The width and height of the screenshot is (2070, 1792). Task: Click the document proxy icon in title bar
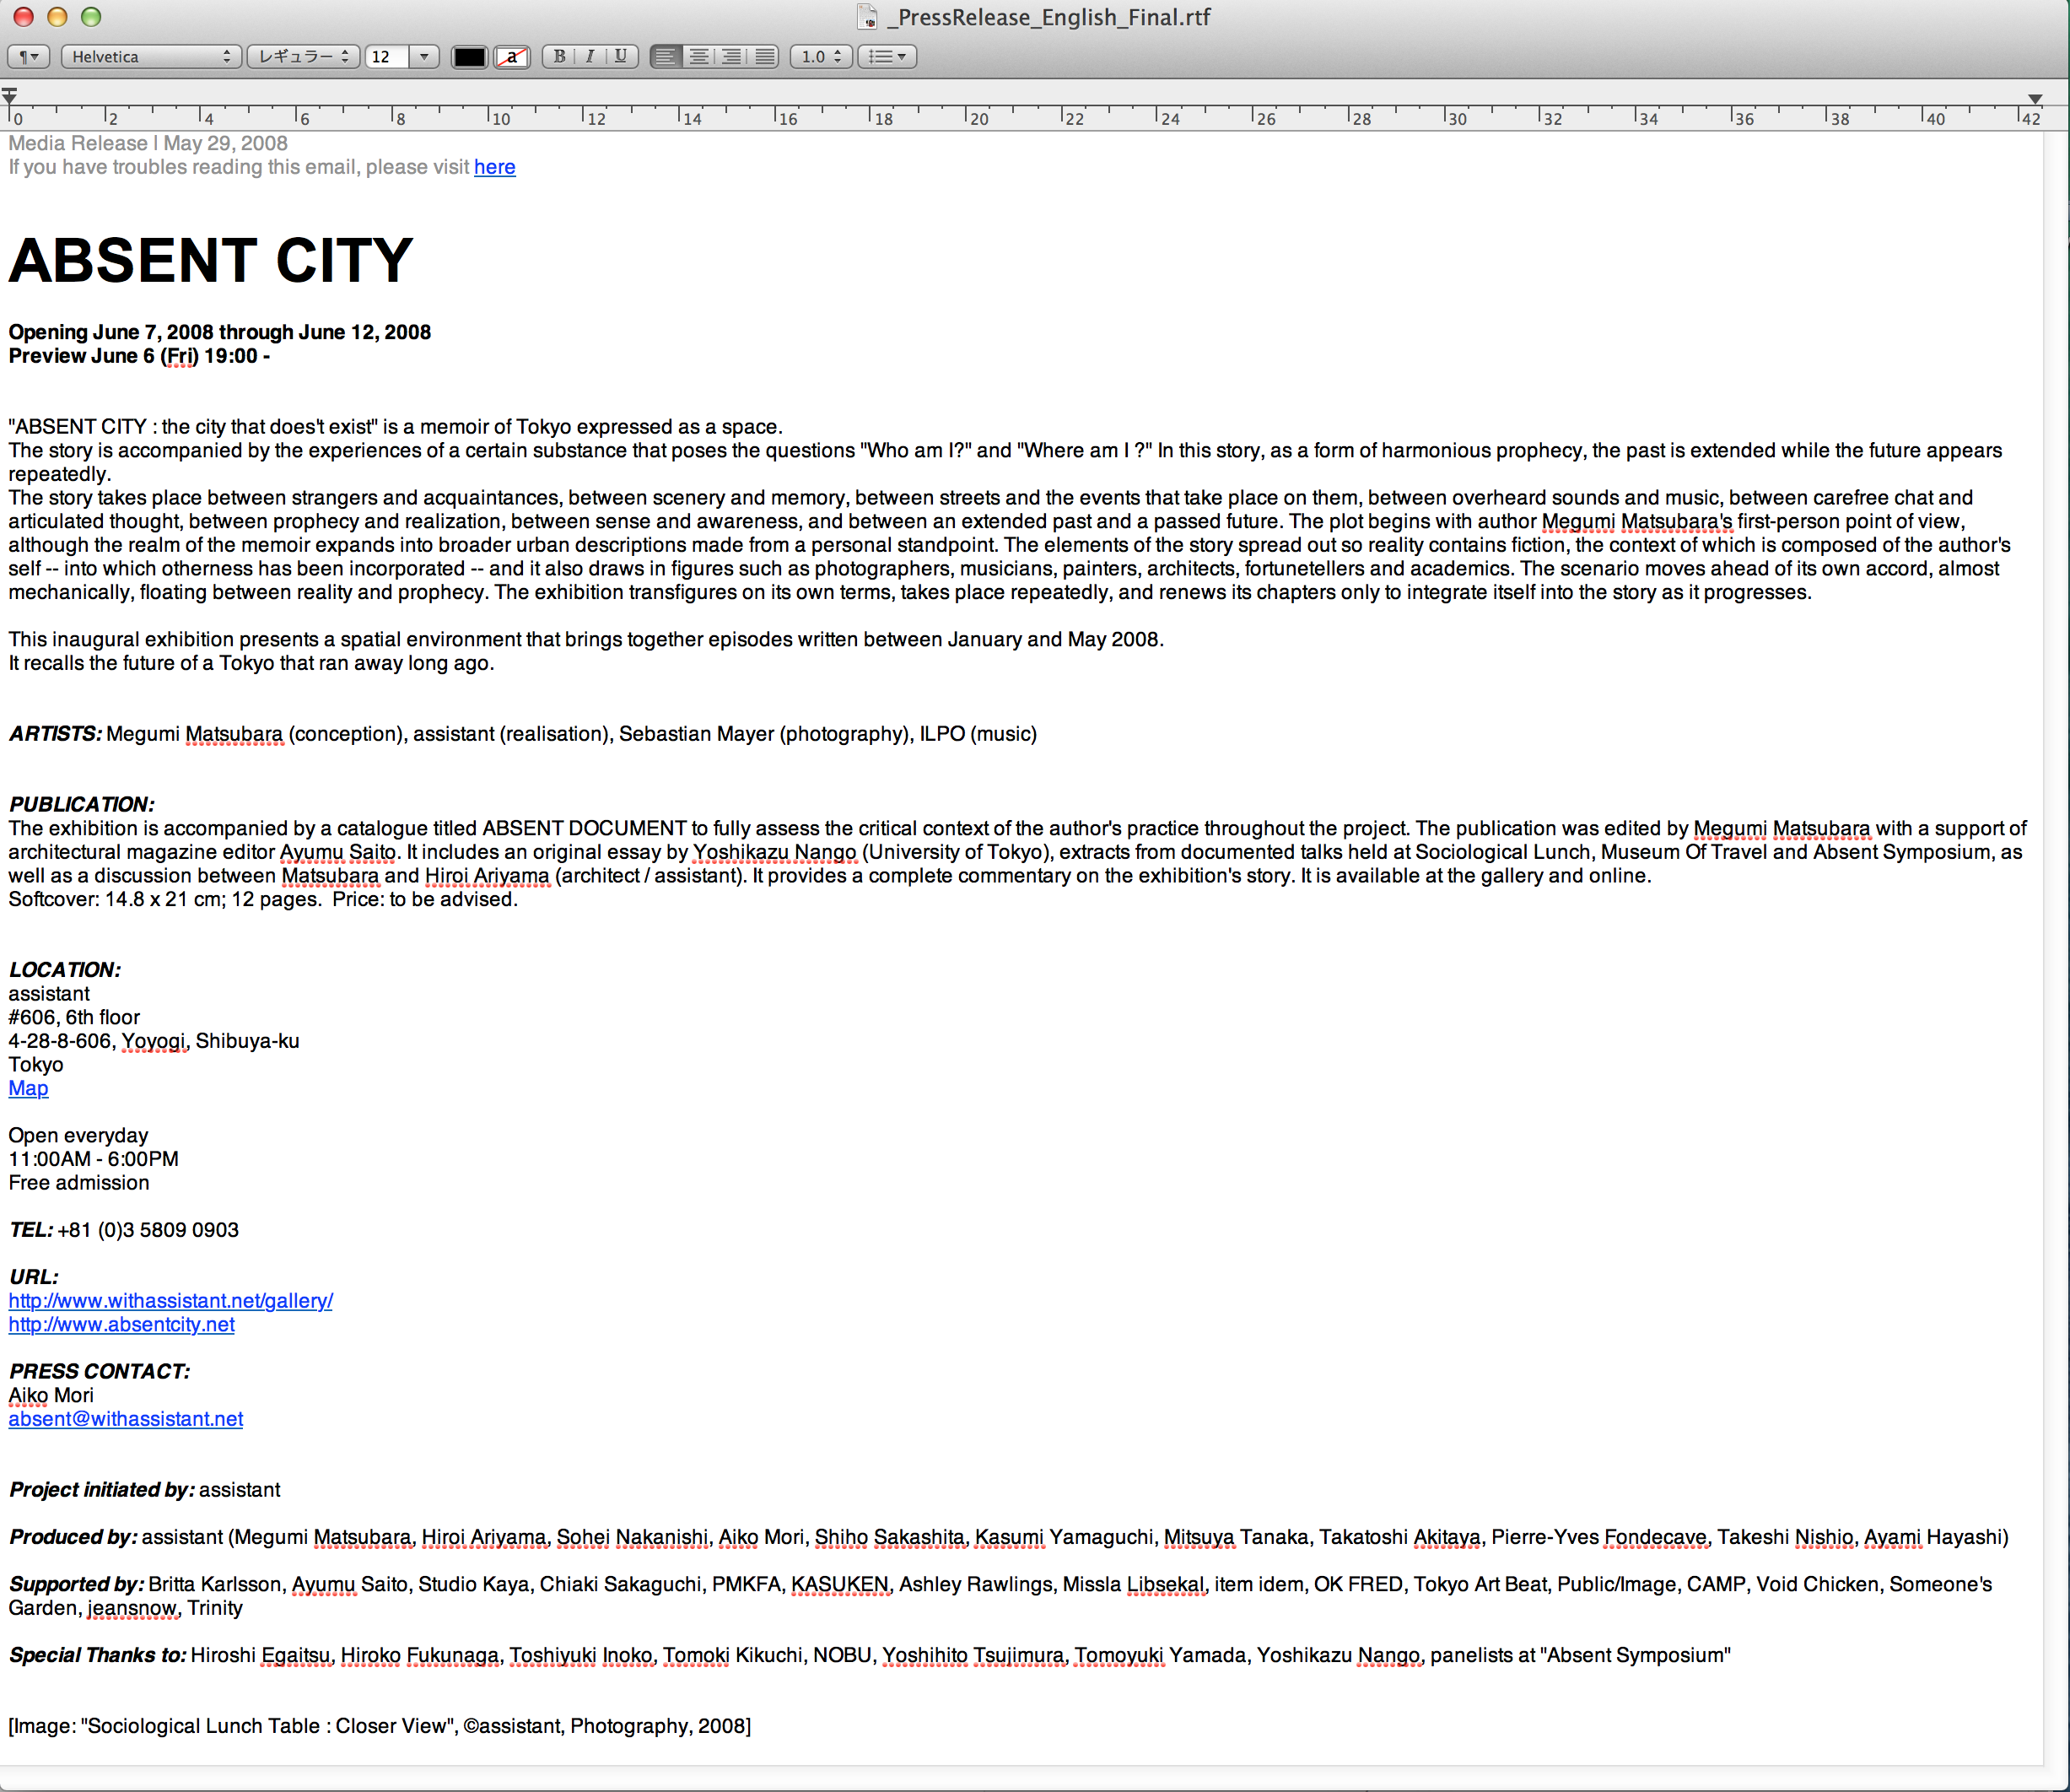[x=867, y=17]
